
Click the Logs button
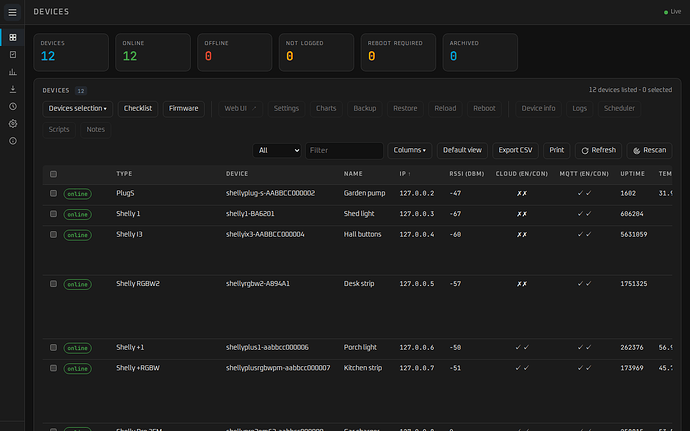580,109
